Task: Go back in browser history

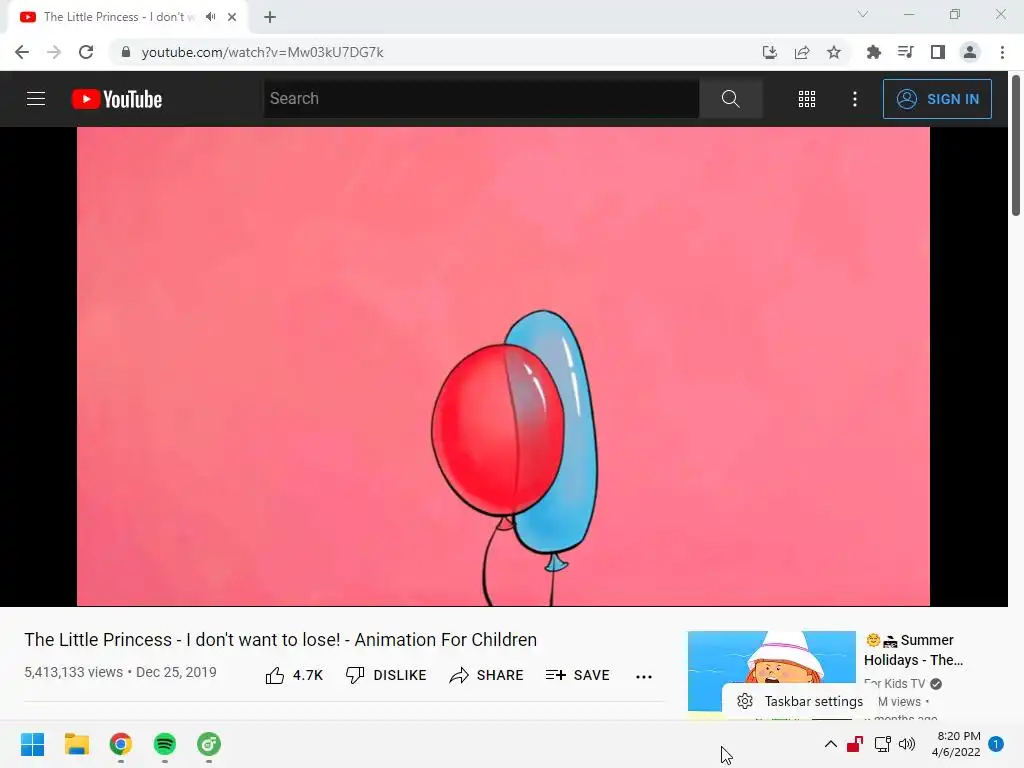Action: [x=22, y=52]
